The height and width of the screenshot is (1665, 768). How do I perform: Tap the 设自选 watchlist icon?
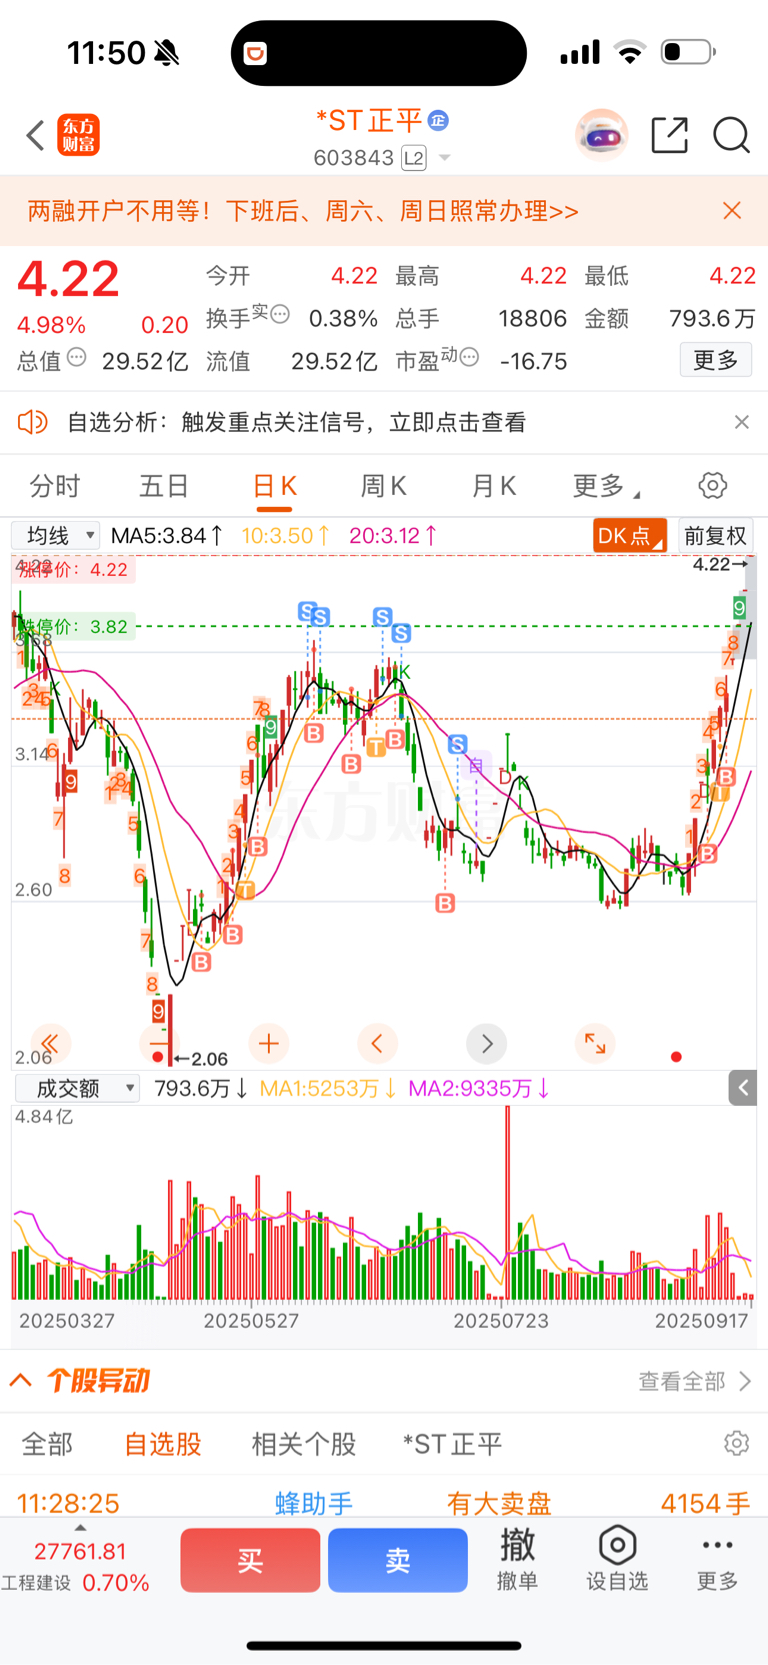tap(617, 1559)
